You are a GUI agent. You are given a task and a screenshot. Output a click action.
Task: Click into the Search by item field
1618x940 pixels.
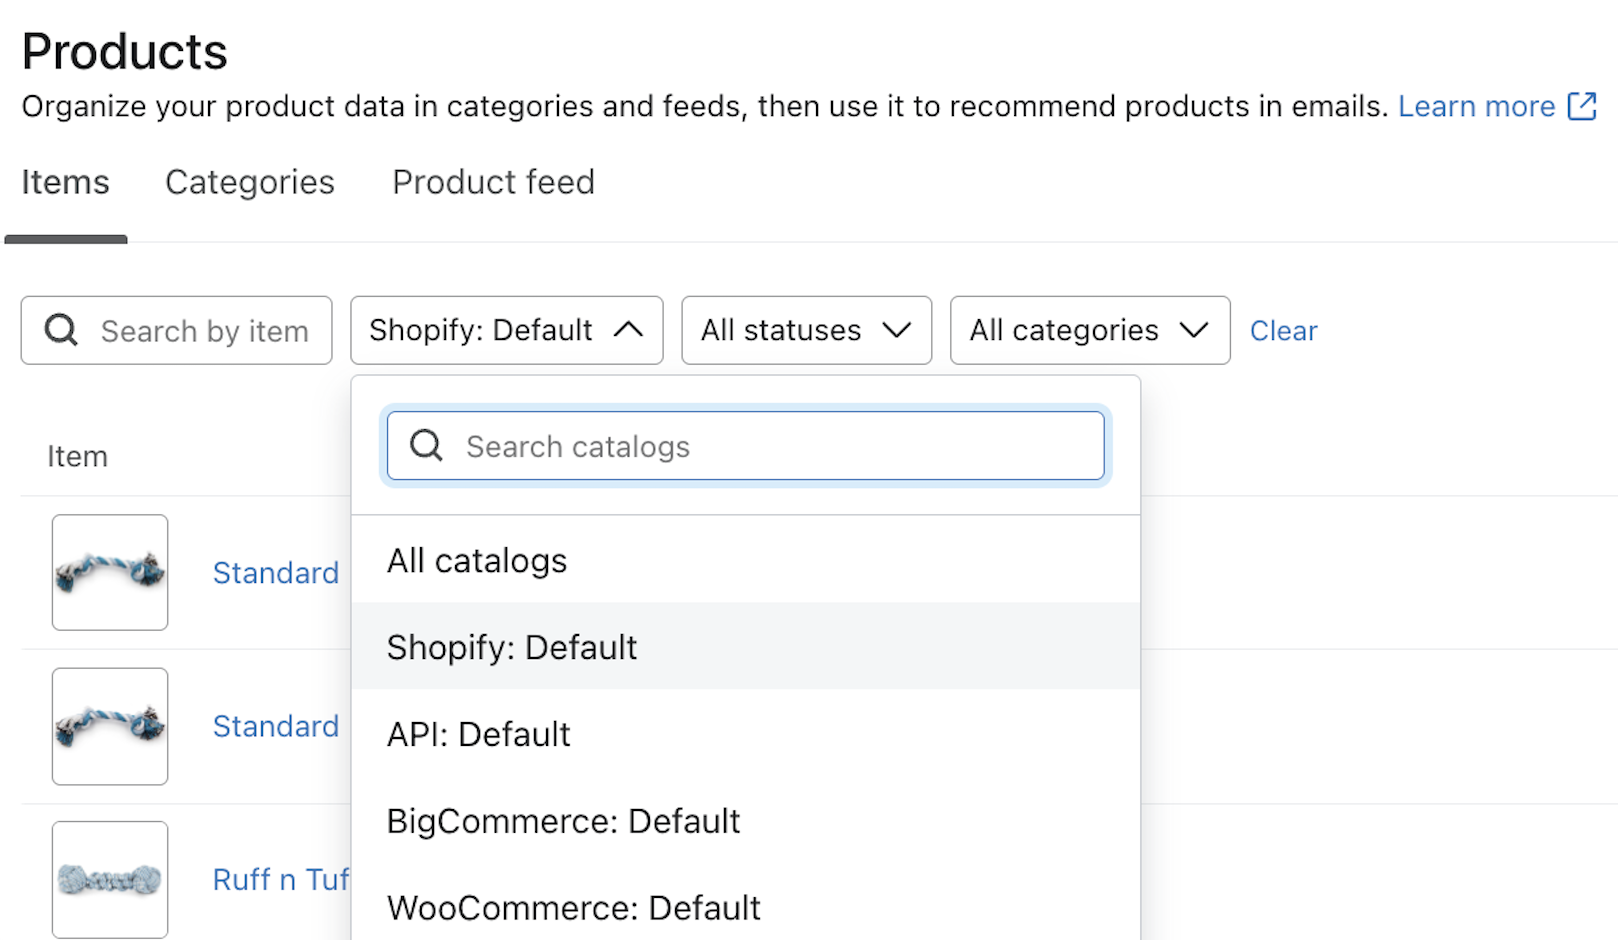pyautogui.click(x=205, y=331)
